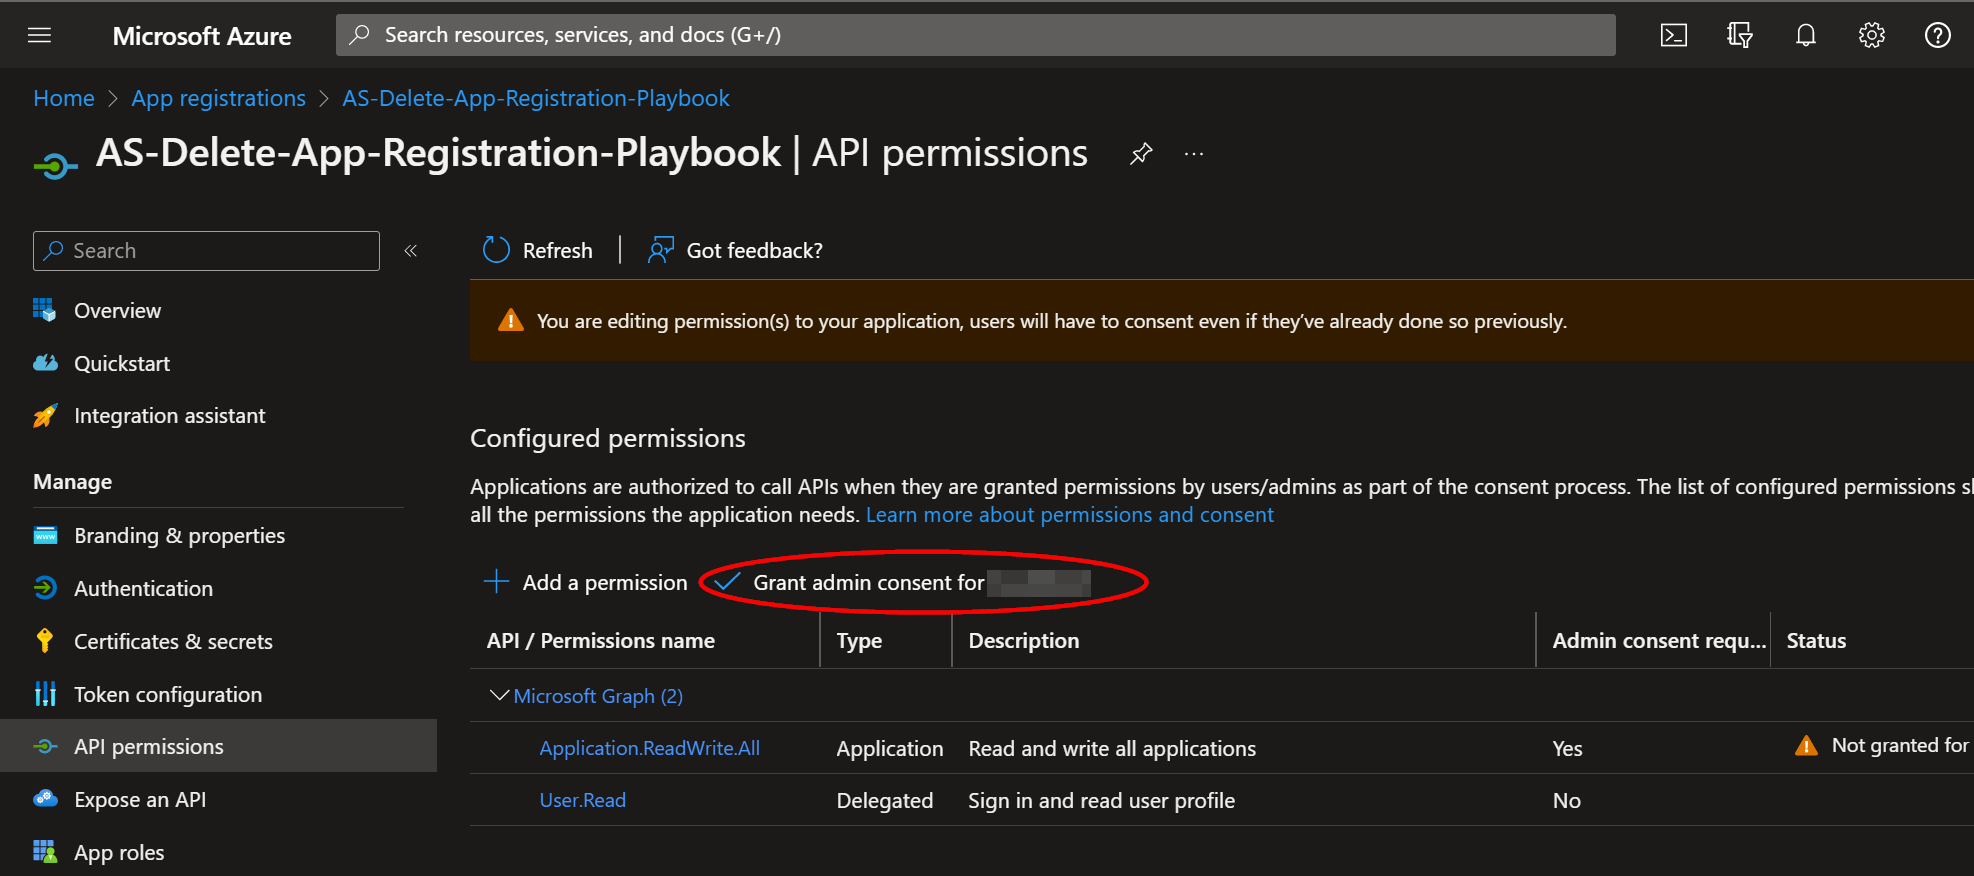
Task: Open Cloud Shell from the top bar
Action: point(1673,35)
